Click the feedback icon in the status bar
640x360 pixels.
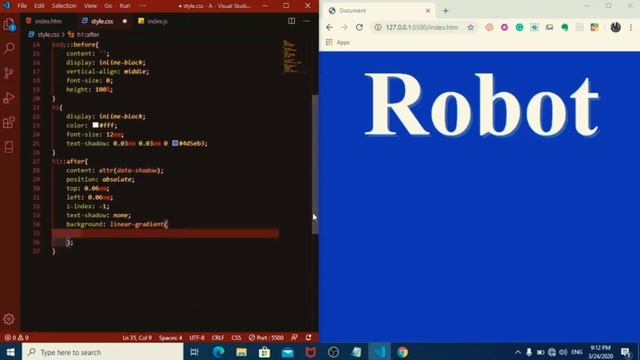coord(294,338)
